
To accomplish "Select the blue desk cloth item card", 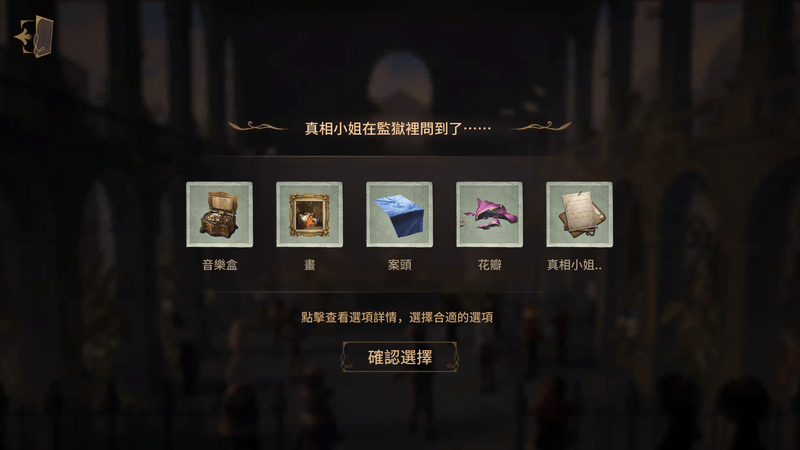I will tap(399, 214).
